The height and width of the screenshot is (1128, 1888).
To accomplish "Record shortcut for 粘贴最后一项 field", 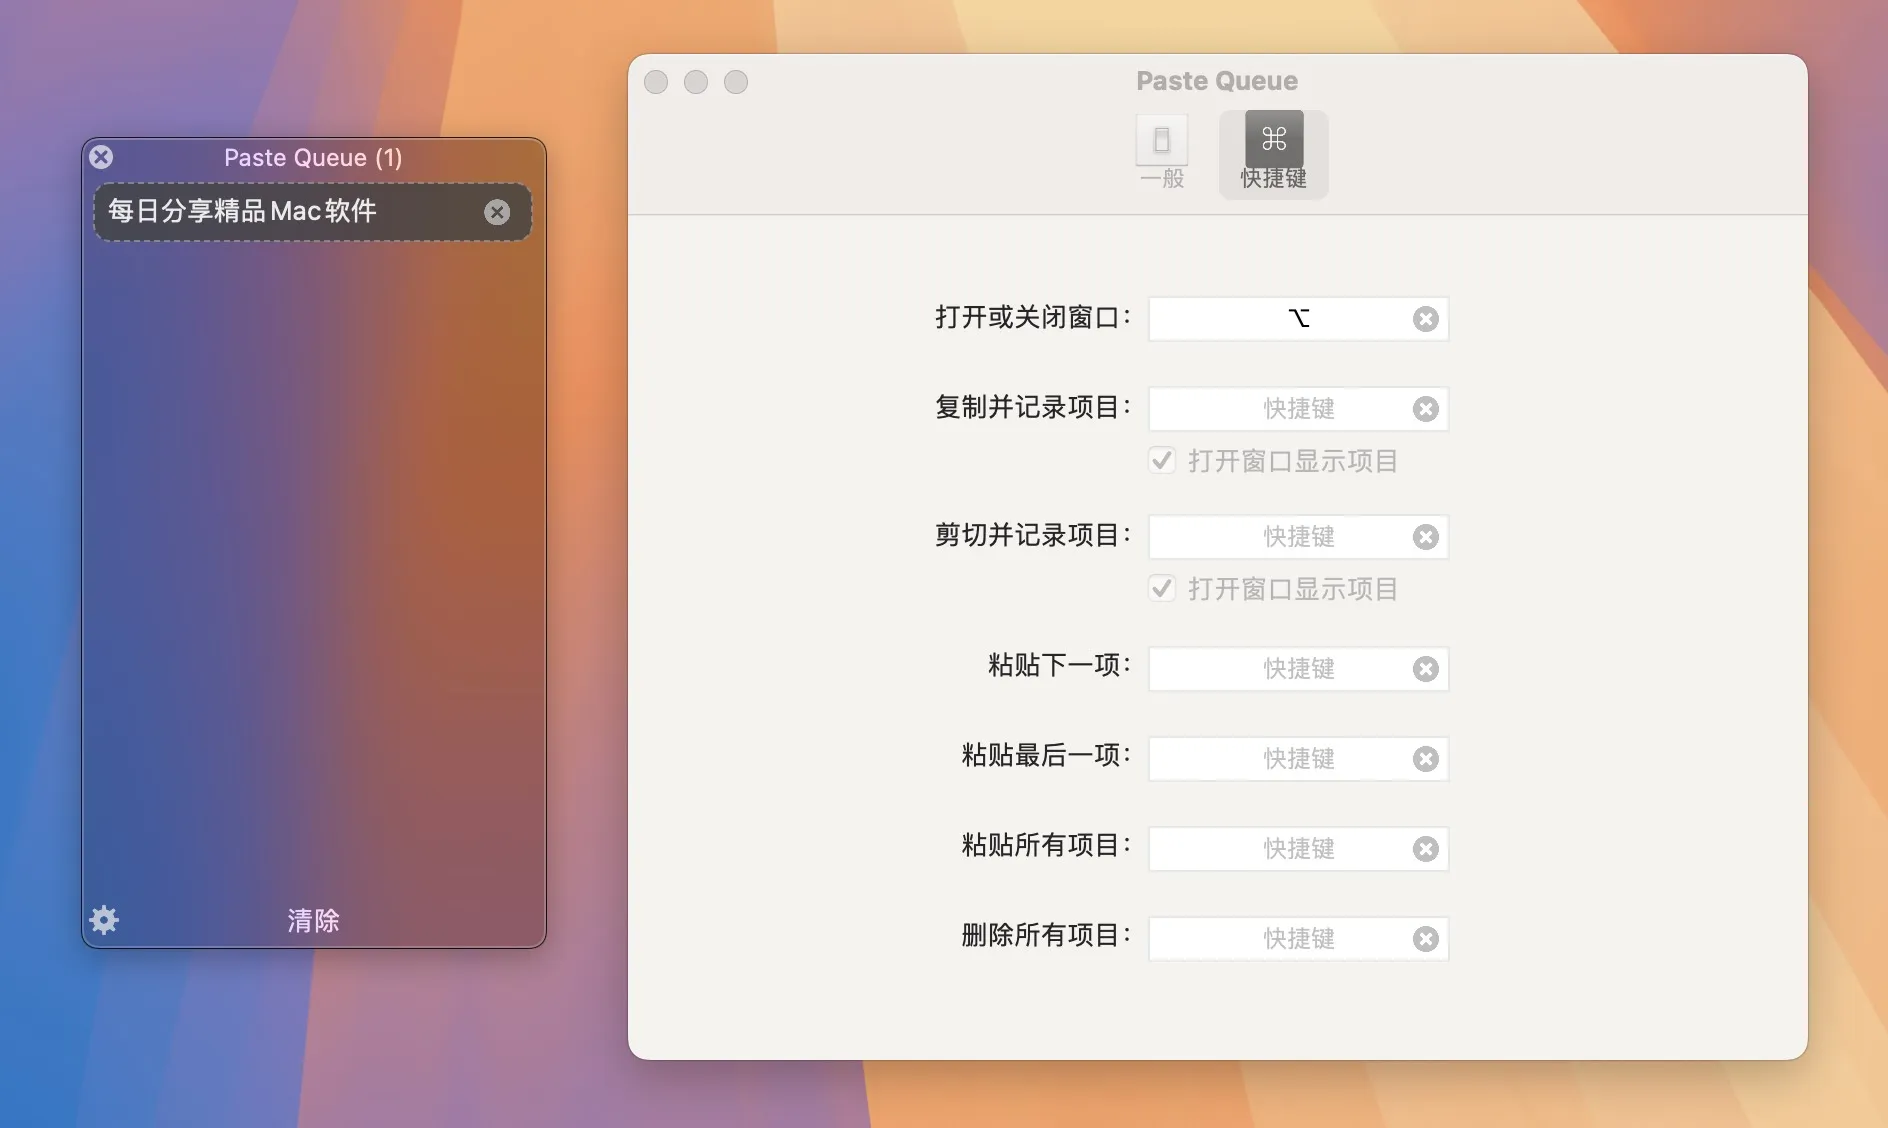I will (x=1298, y=759).
